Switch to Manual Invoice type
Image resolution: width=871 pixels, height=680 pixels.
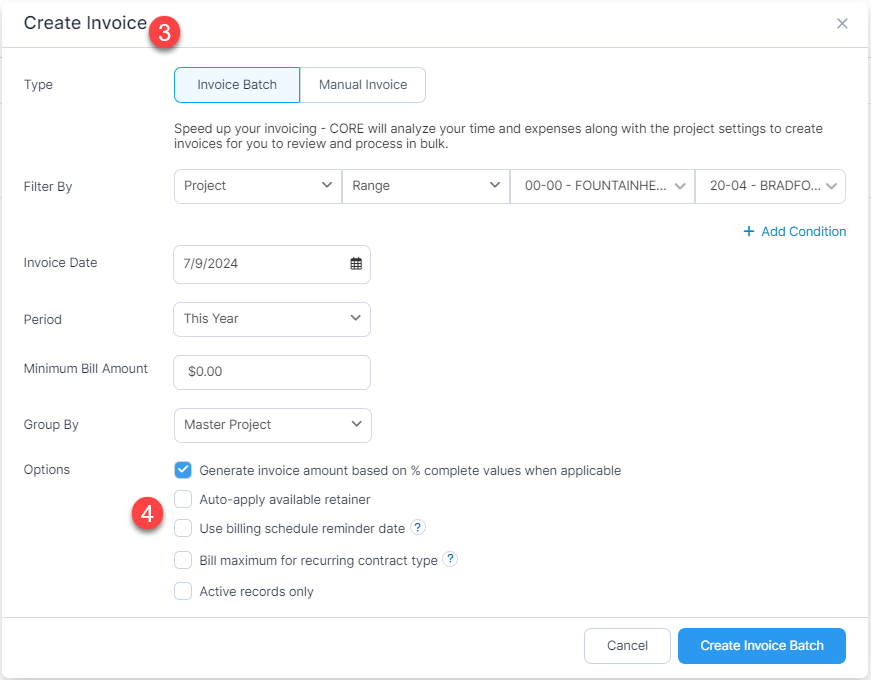pos(363,85)
